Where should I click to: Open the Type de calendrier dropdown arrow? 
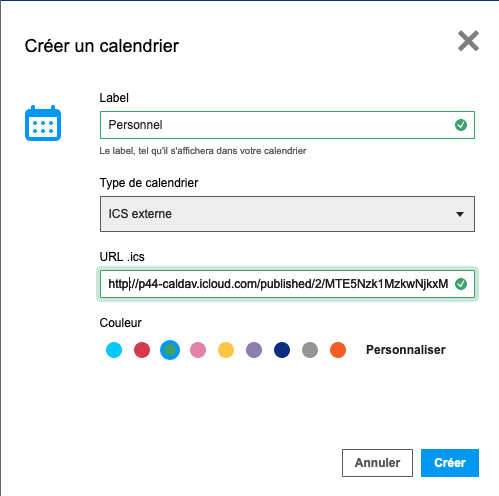click(x=460, y=214)
